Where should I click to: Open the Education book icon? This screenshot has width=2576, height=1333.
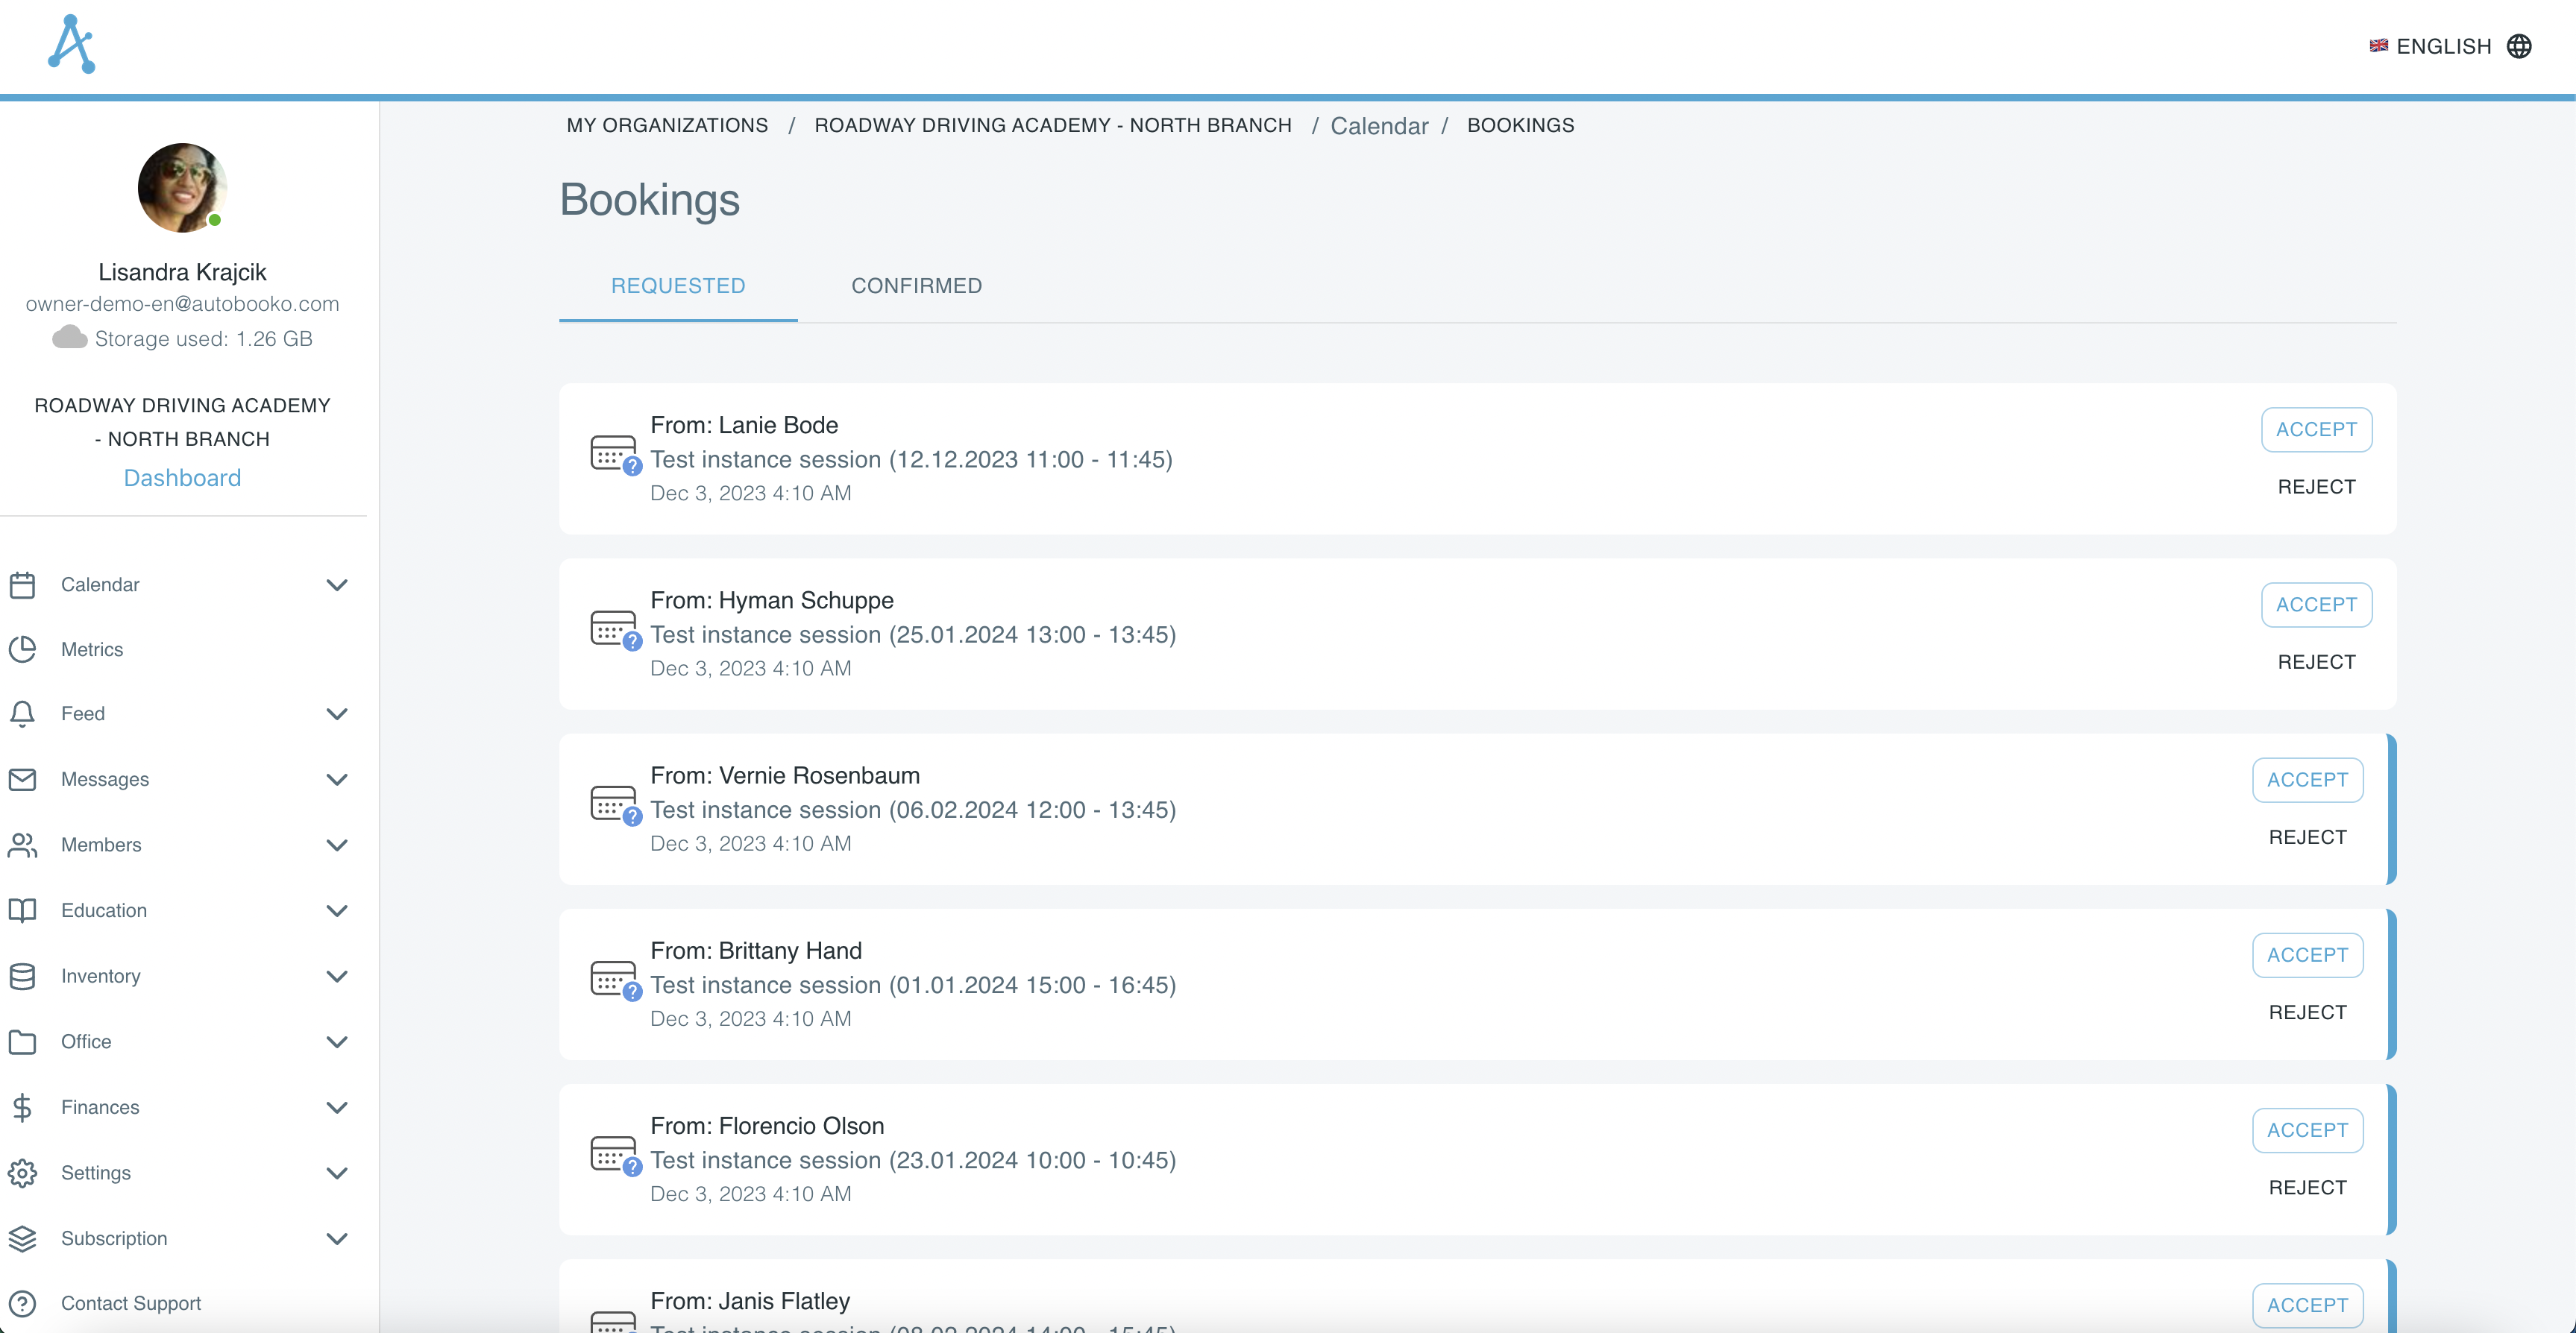[x=23, y=910]
